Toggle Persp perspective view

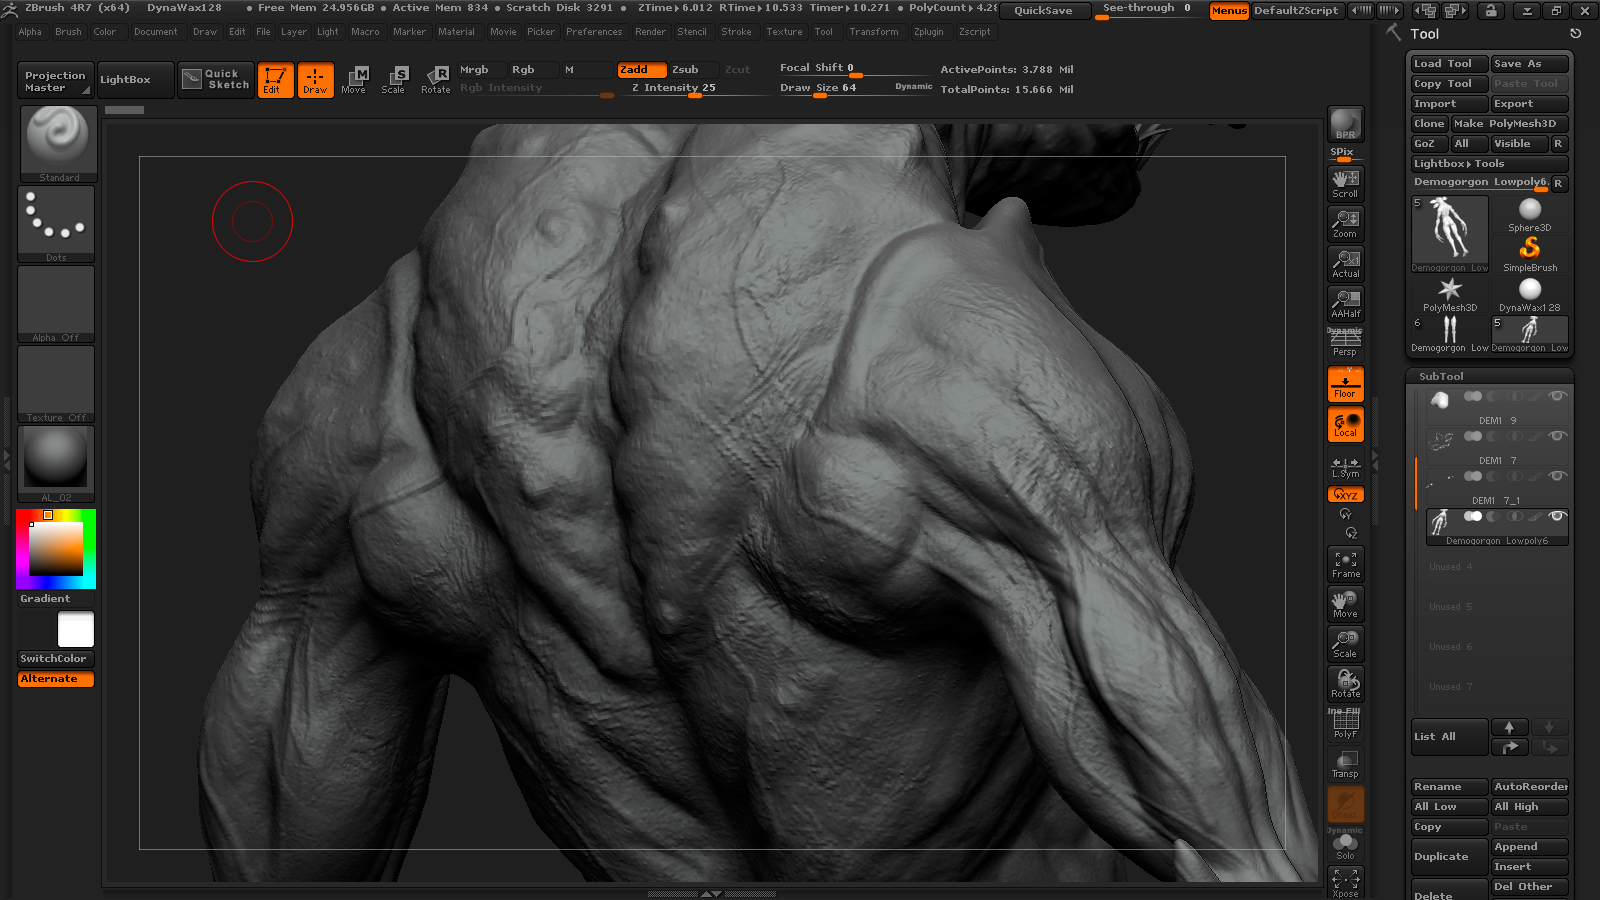[1345, 344]
